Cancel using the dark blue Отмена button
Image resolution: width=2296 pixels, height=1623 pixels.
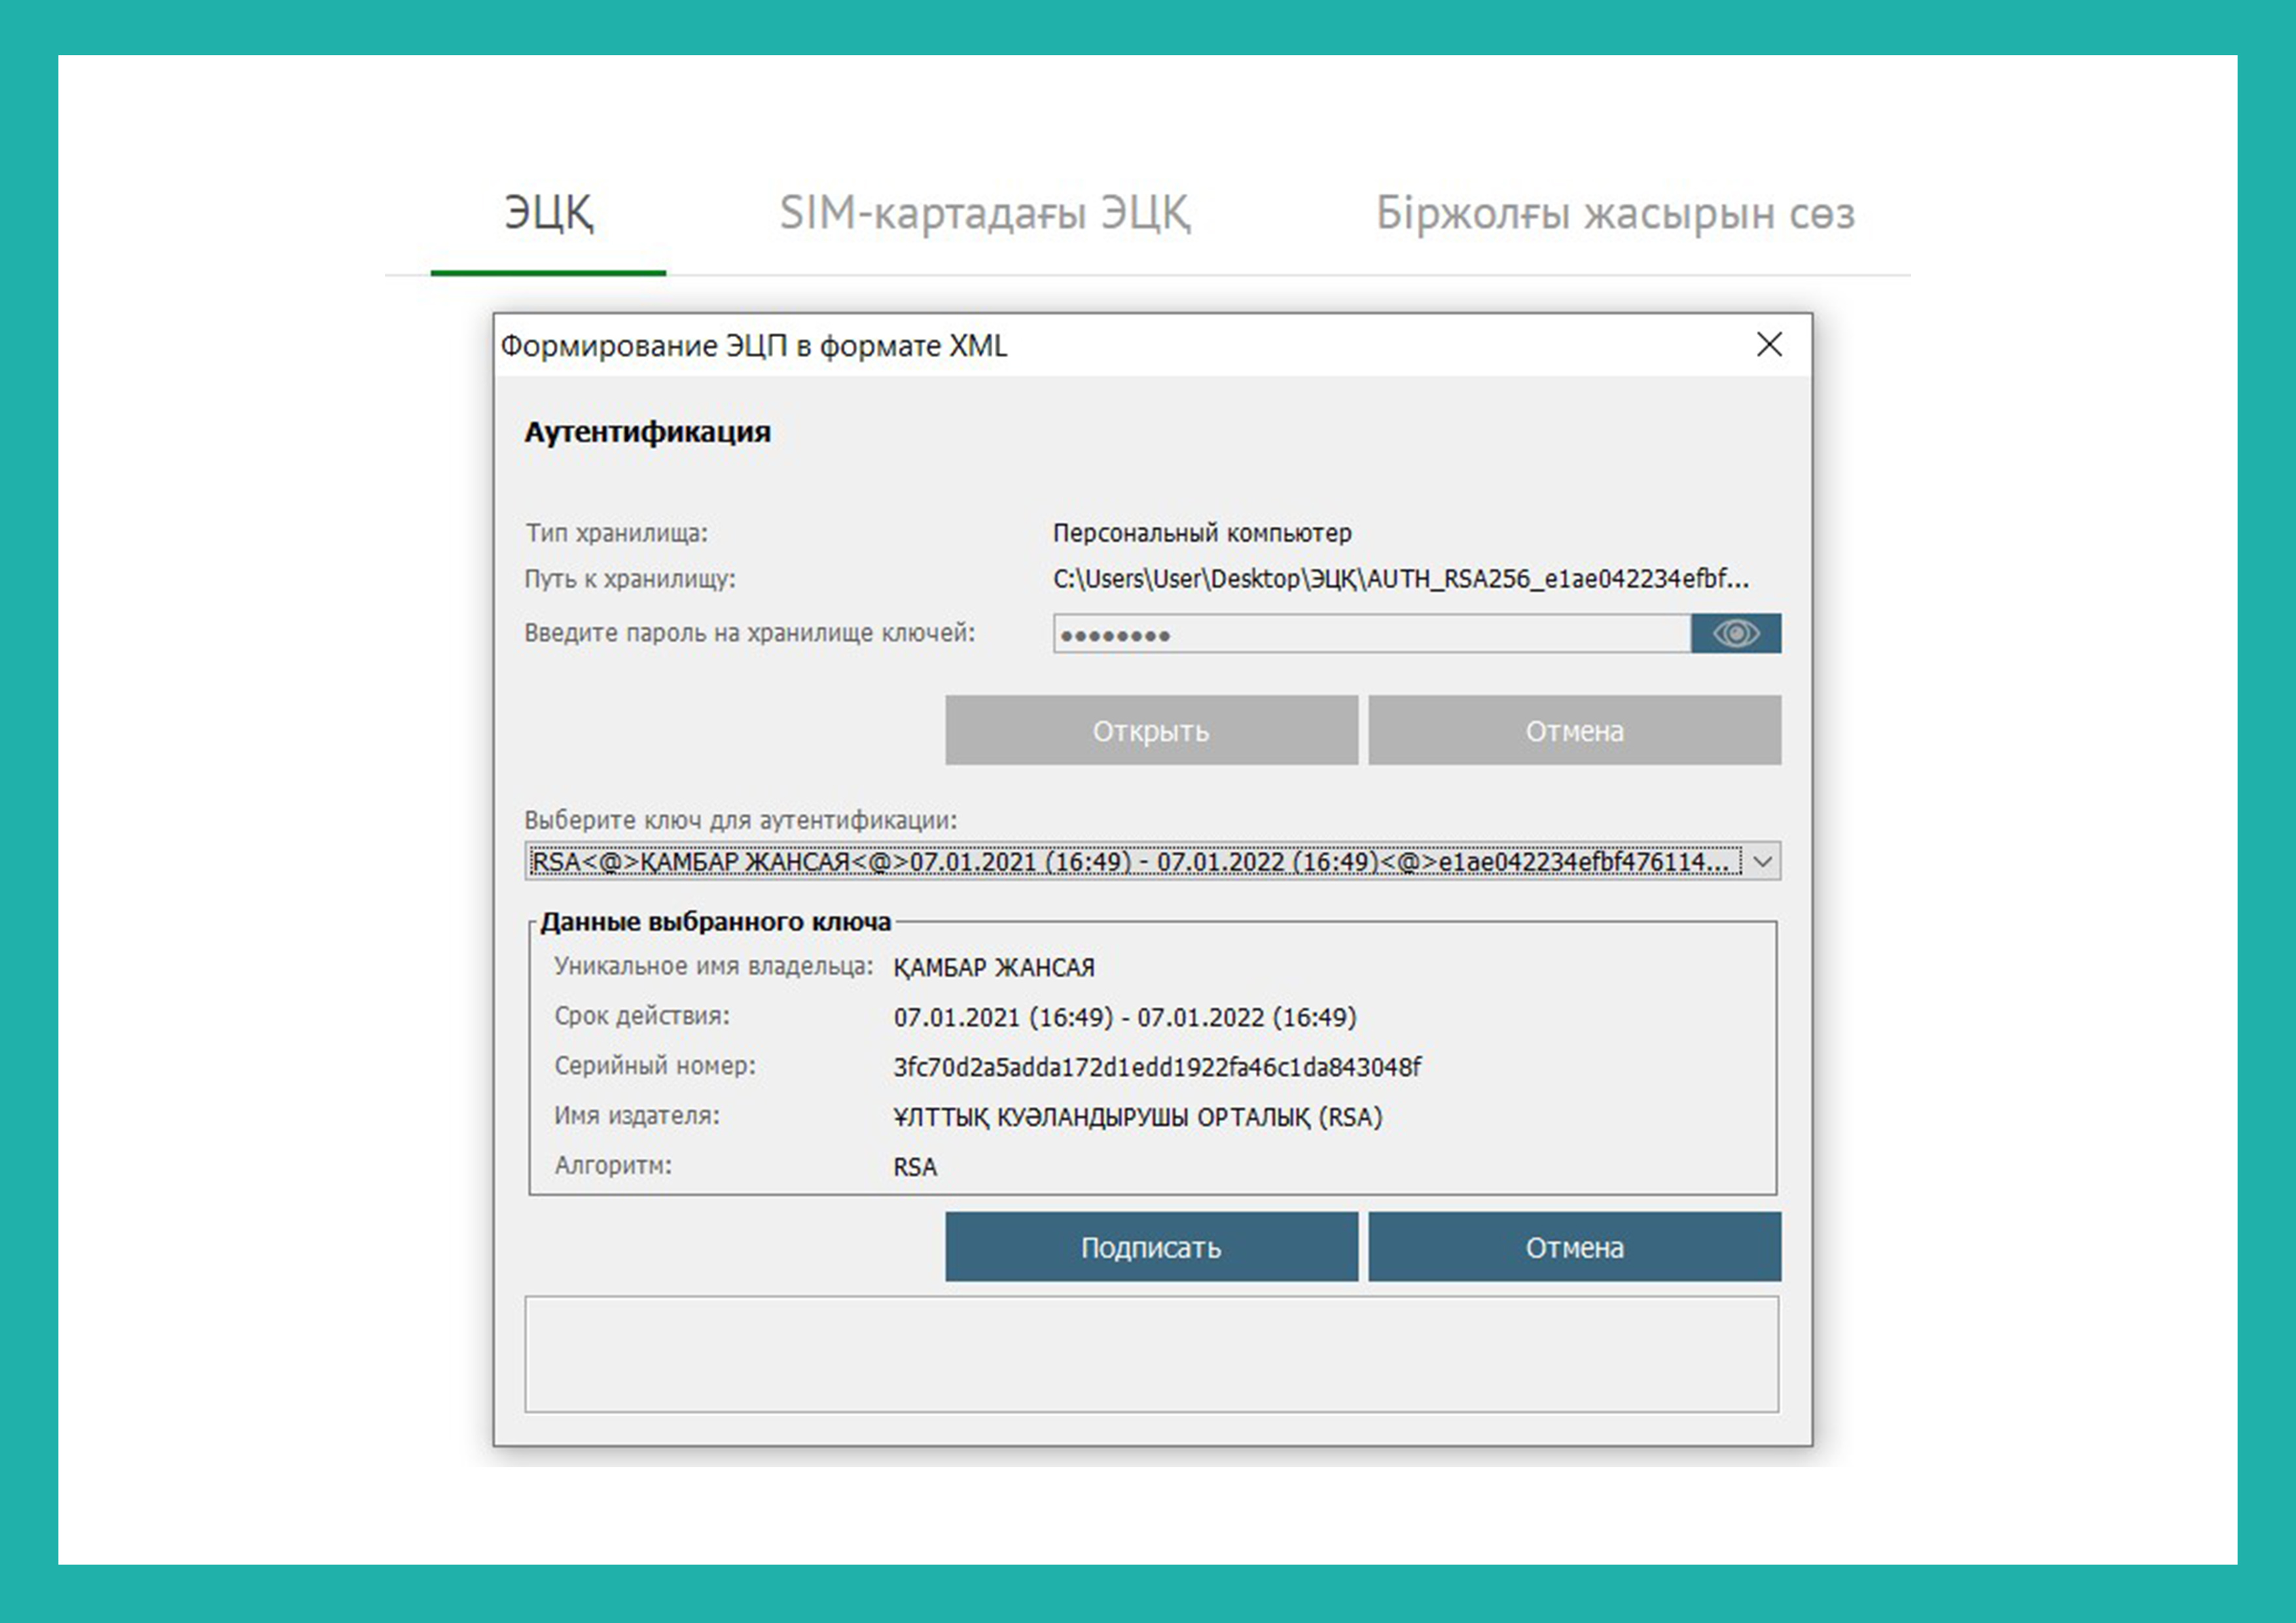point(1574,1247)
